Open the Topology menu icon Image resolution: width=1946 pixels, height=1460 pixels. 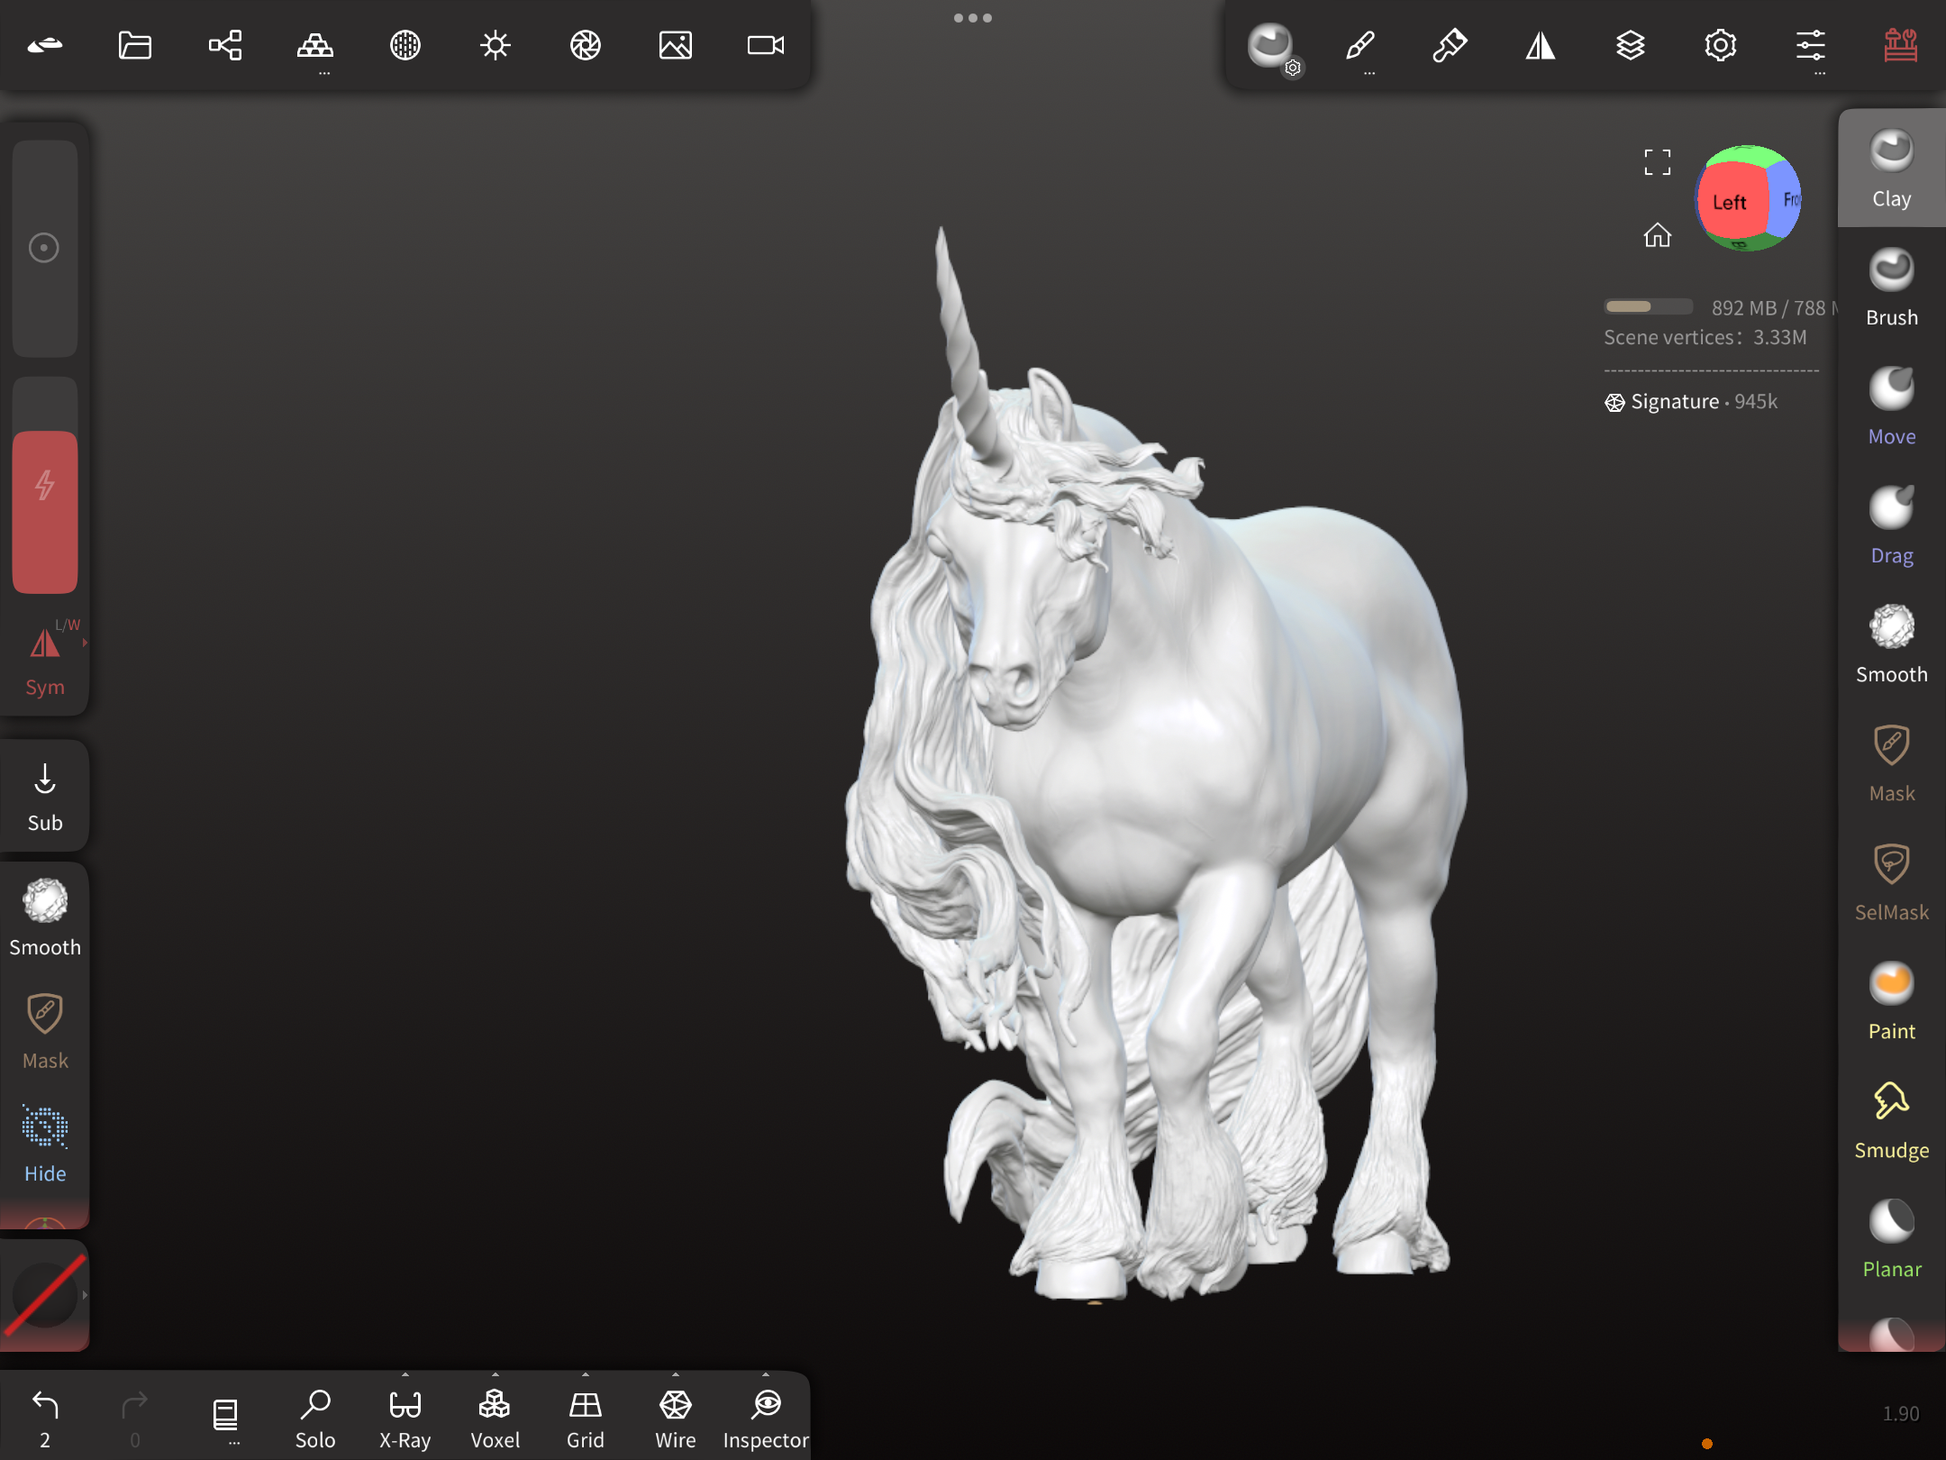pos(315,45)
